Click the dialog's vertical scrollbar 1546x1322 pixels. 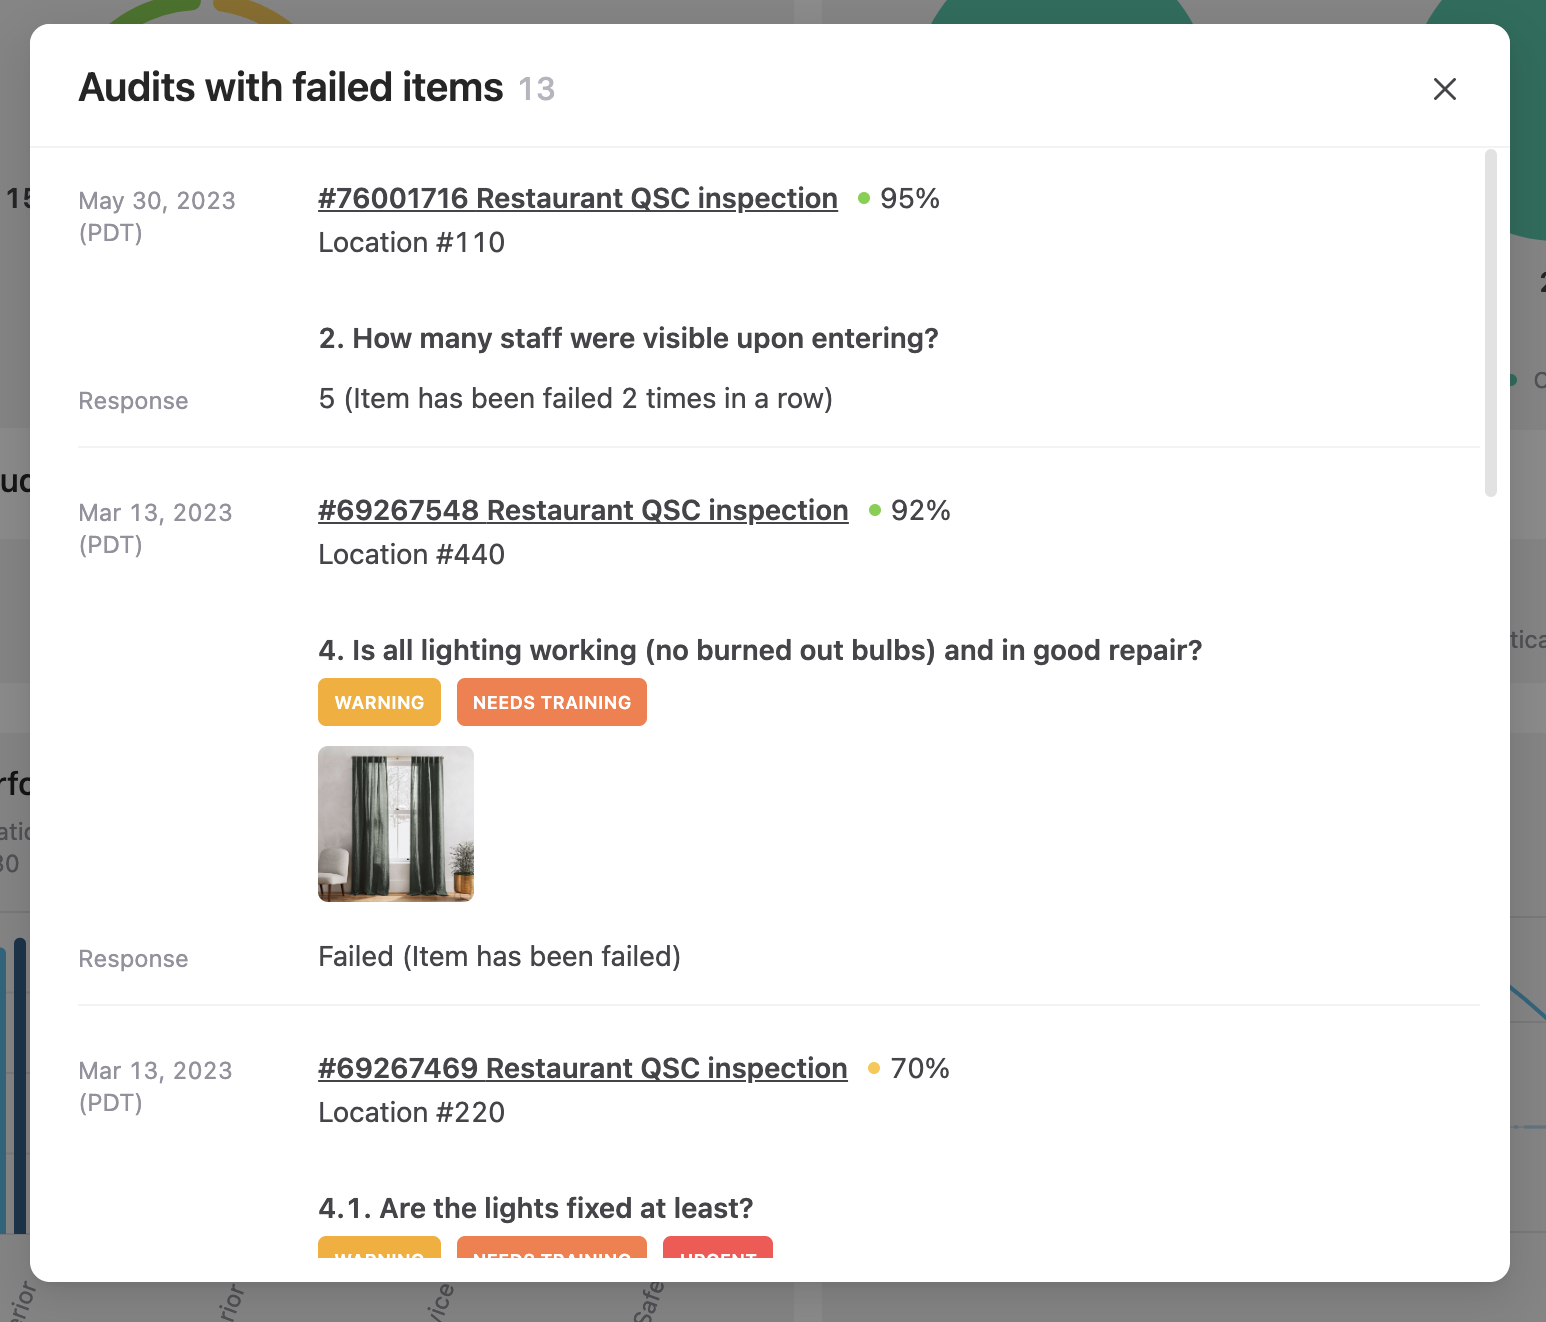pos(1490,322)
